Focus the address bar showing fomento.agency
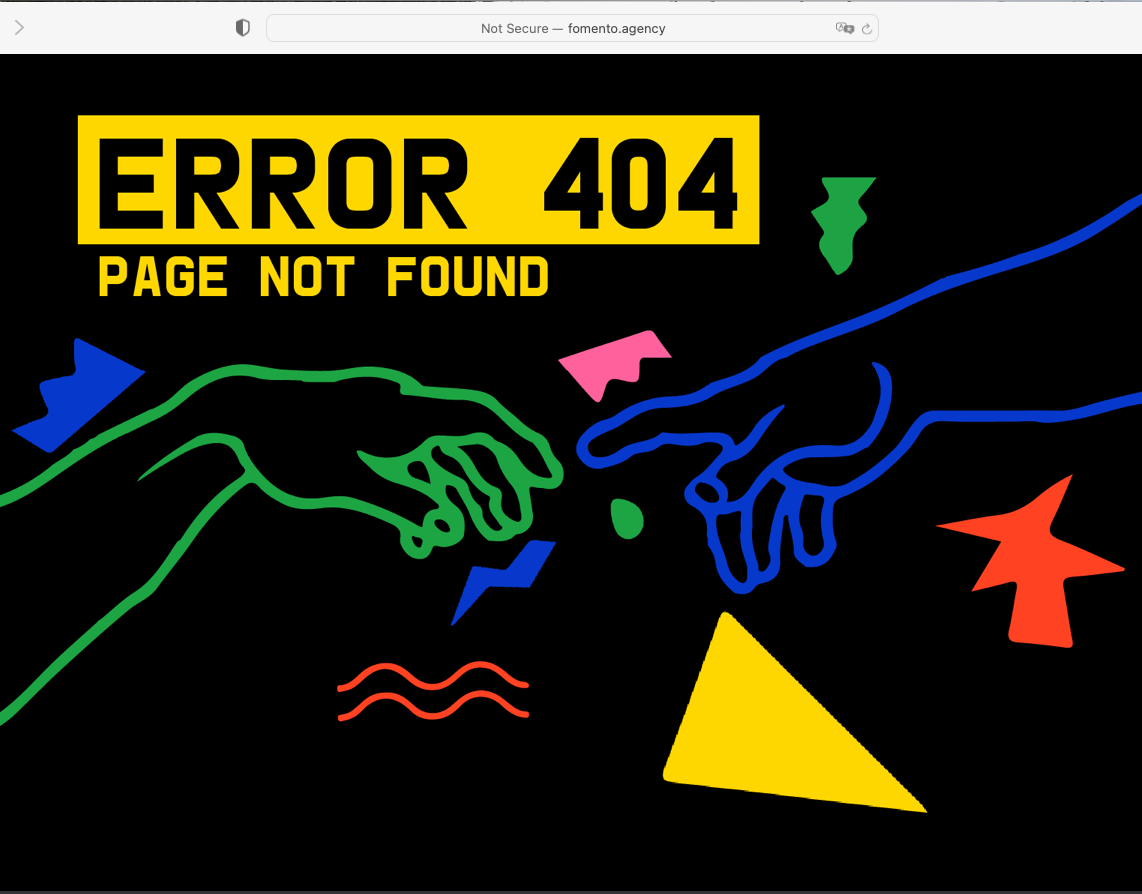Screen dimensions: 1142x894 tap(572, 28)
